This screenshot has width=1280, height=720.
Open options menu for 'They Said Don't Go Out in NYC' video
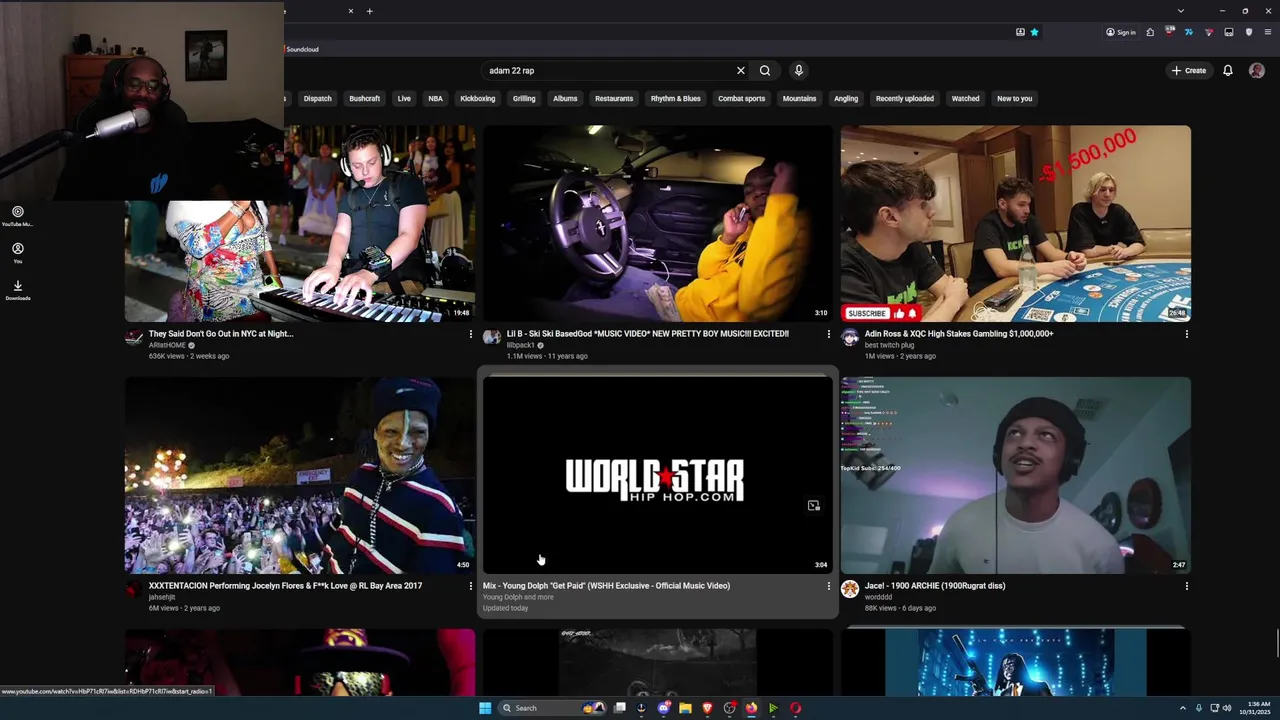pyautogui.click(x=470, y=334)
